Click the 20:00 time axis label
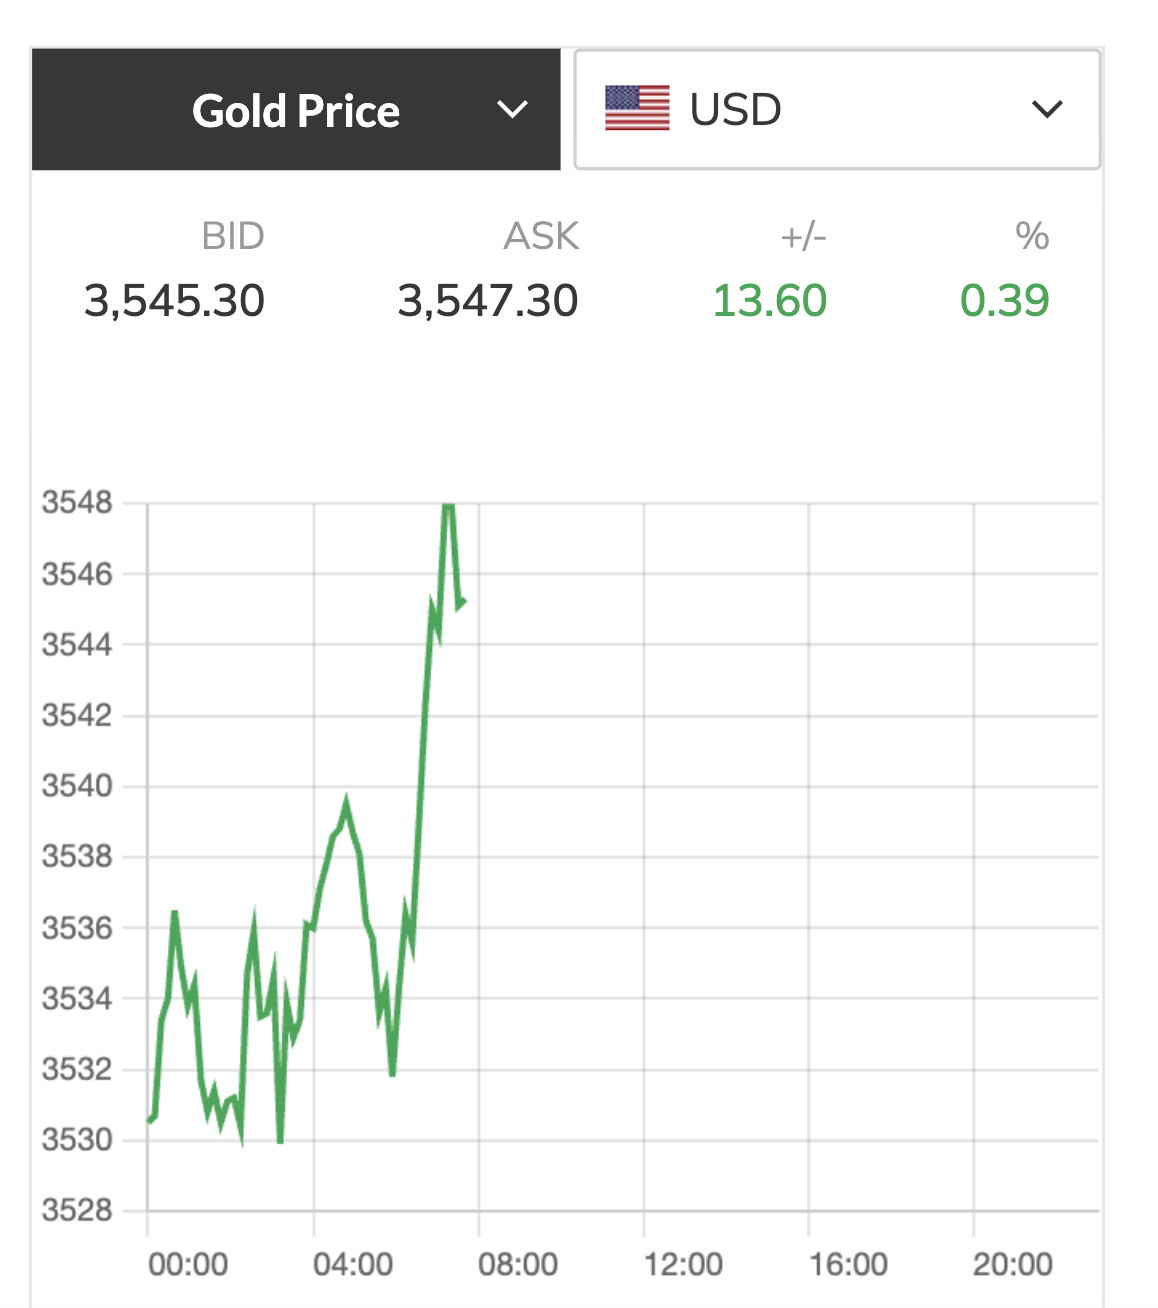 coord(1013,1264)
